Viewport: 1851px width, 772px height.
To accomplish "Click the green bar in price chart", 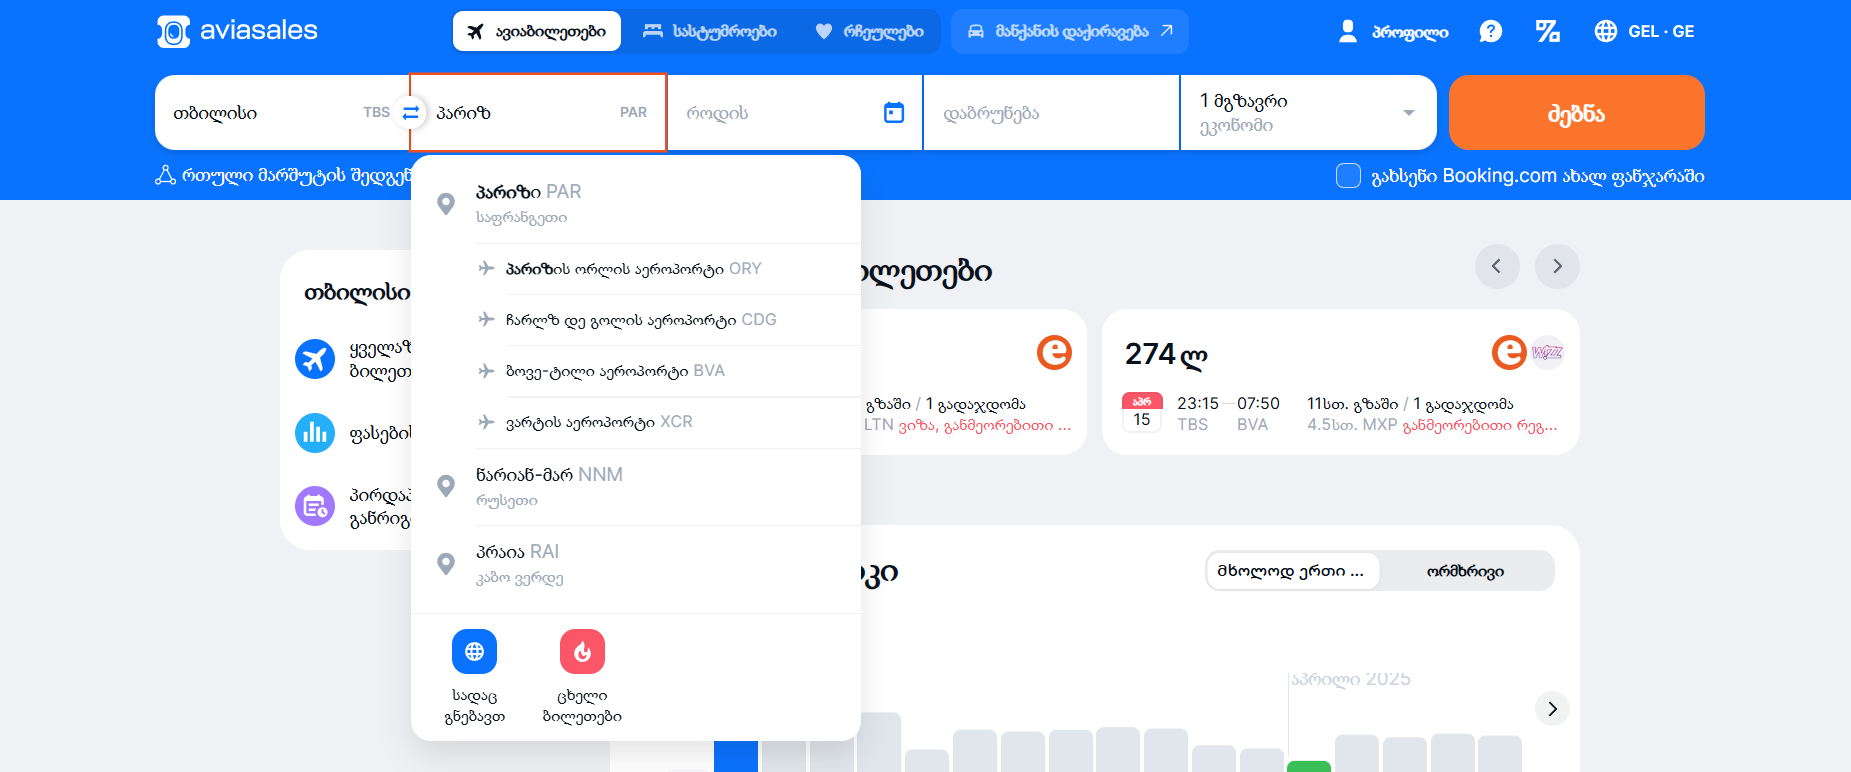I will 1308,766.
